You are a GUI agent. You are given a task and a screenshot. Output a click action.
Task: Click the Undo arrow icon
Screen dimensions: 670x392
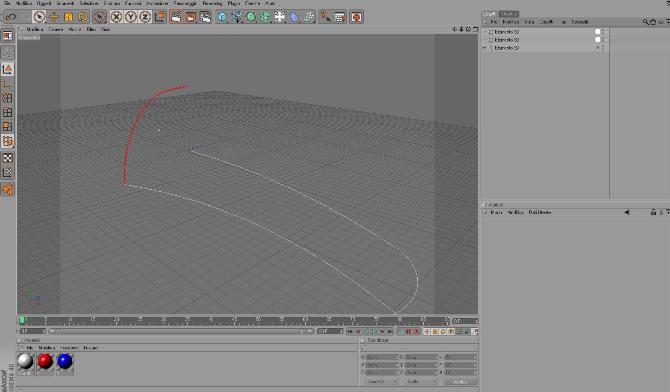coord(11,17)
